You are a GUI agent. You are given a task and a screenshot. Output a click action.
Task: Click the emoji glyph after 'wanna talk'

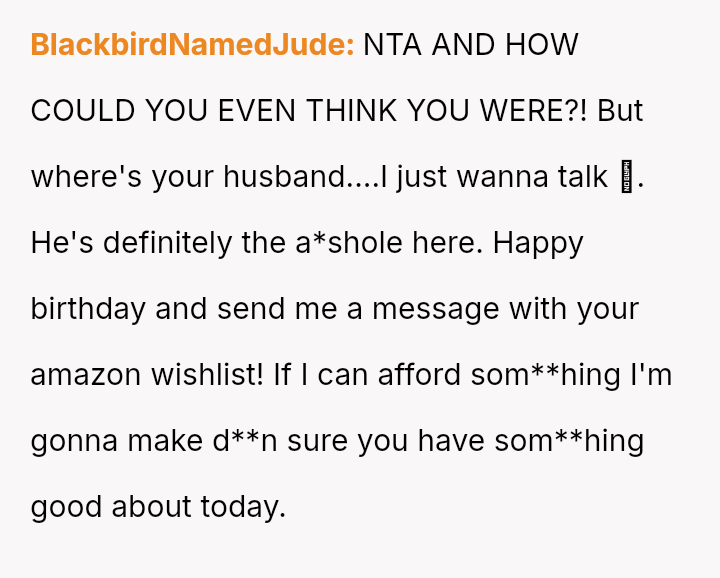627,177
